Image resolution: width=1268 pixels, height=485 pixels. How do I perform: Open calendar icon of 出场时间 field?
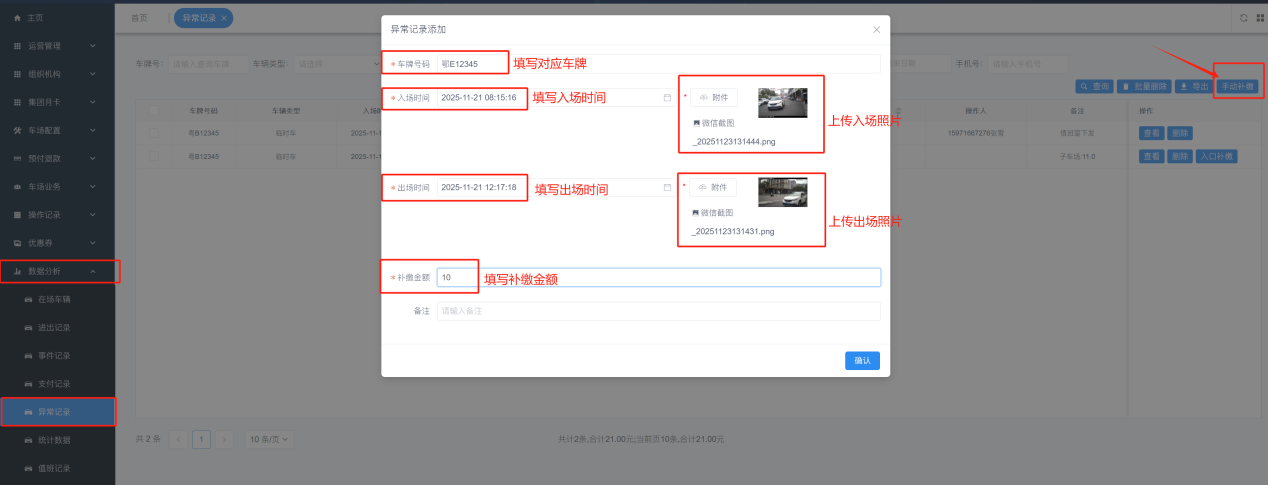tap(667, 187)
